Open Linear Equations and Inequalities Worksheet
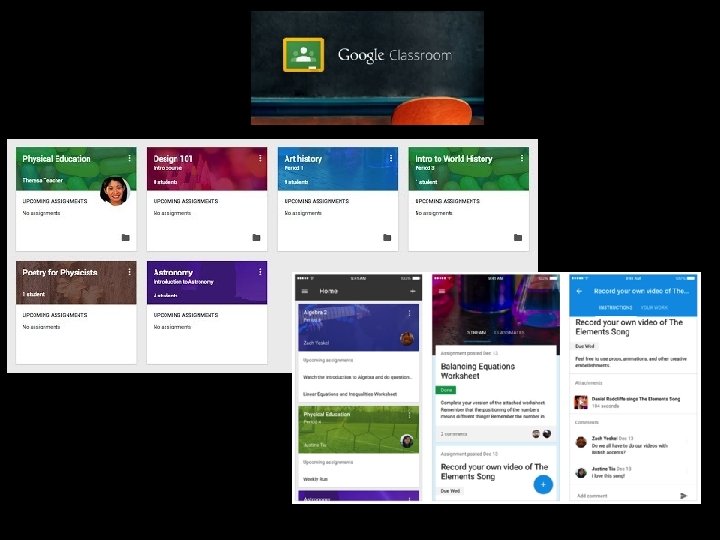This screenshot has height=540, width=720. 350,394
